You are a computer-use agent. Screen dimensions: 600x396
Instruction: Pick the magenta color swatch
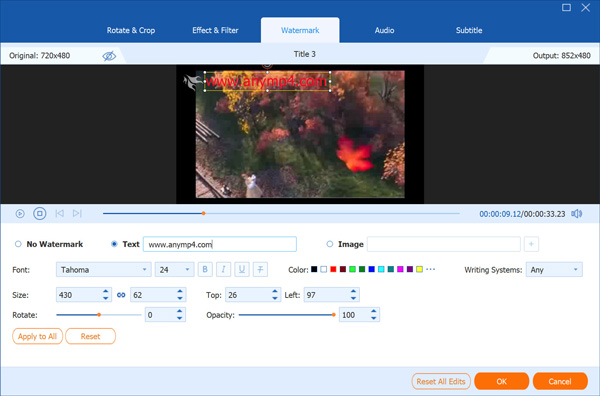[x=400, y=269]
